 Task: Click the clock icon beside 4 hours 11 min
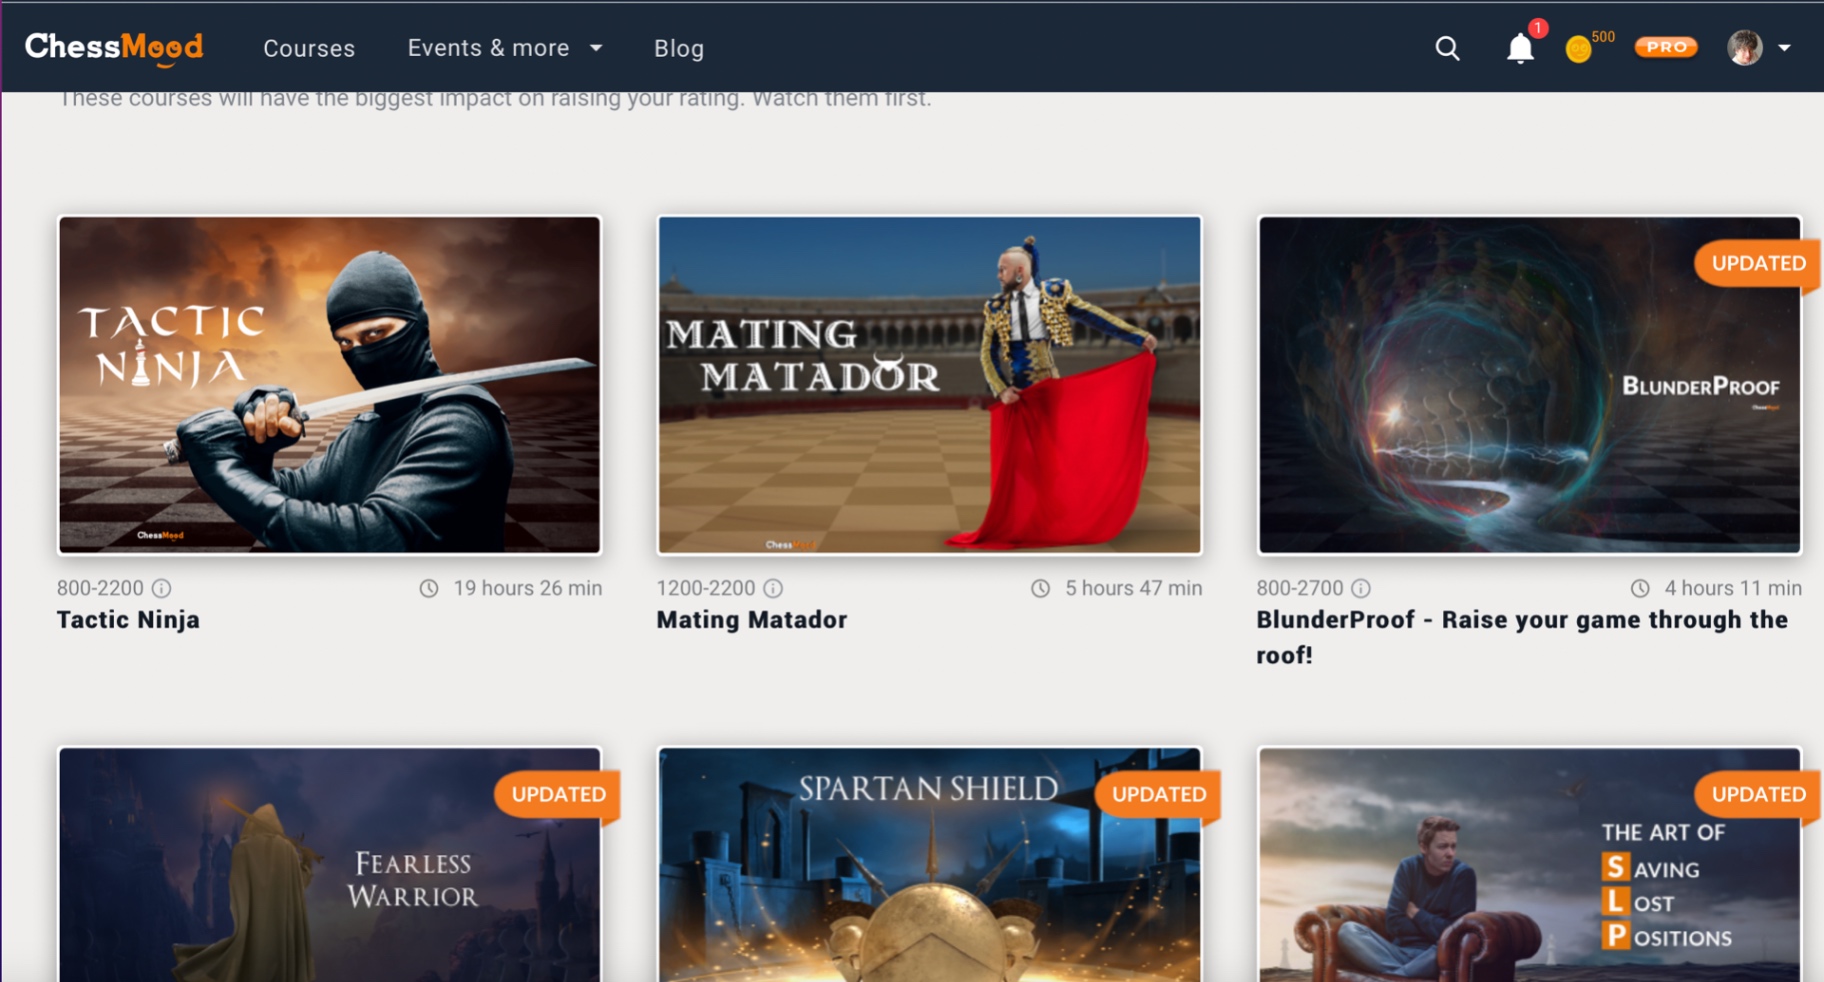[1640, 588]
